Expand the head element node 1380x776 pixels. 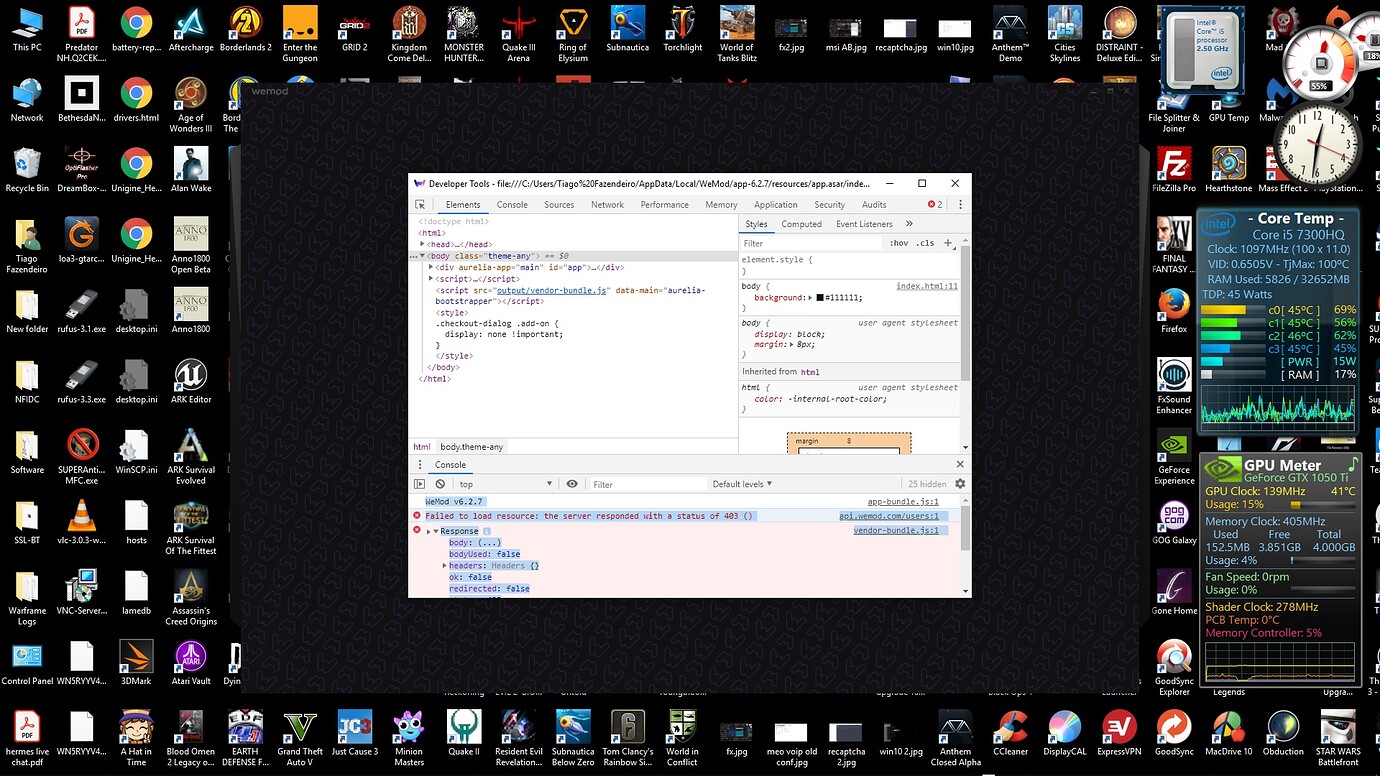click(x=423, y=244)
